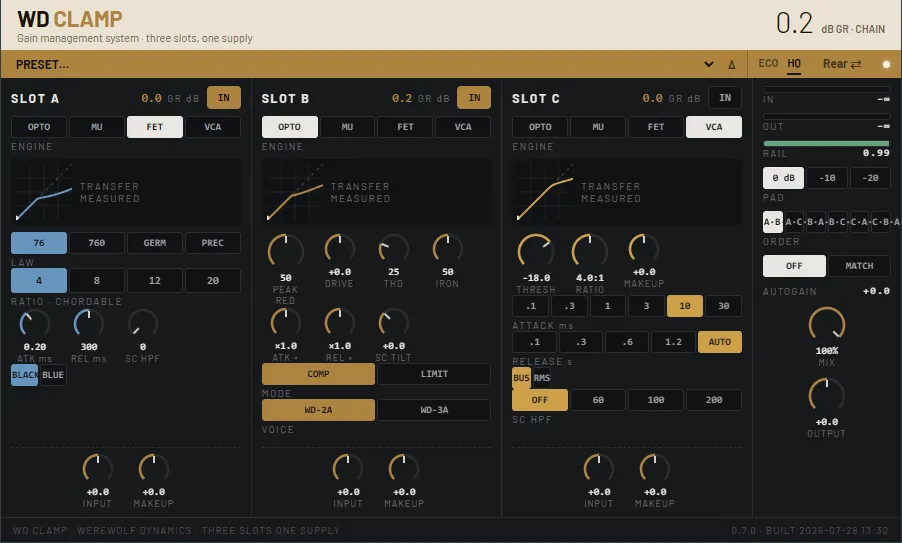Click the Slot A ATK ms knob

(35, 324)
